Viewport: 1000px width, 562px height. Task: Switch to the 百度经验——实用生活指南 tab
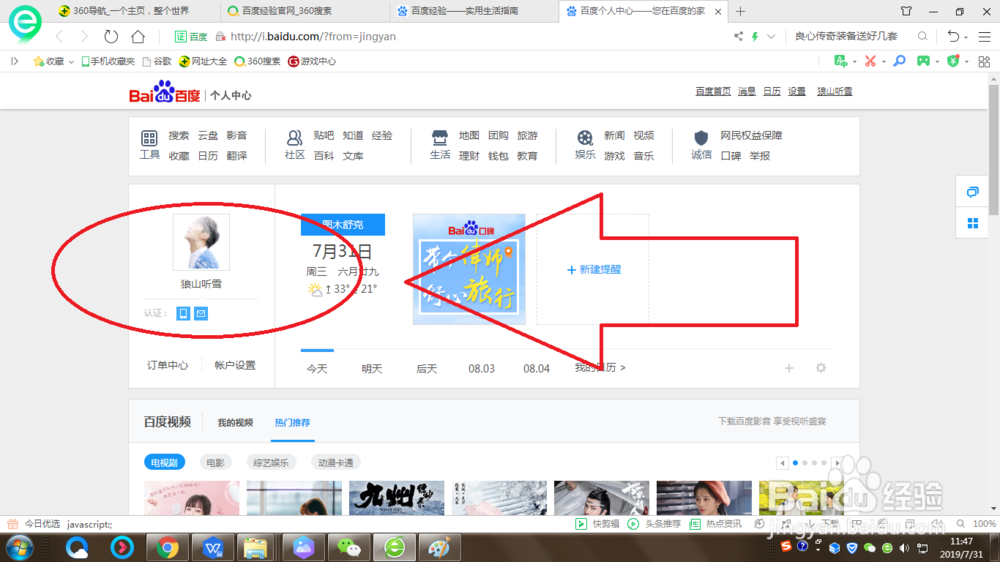tap(464, 11)
